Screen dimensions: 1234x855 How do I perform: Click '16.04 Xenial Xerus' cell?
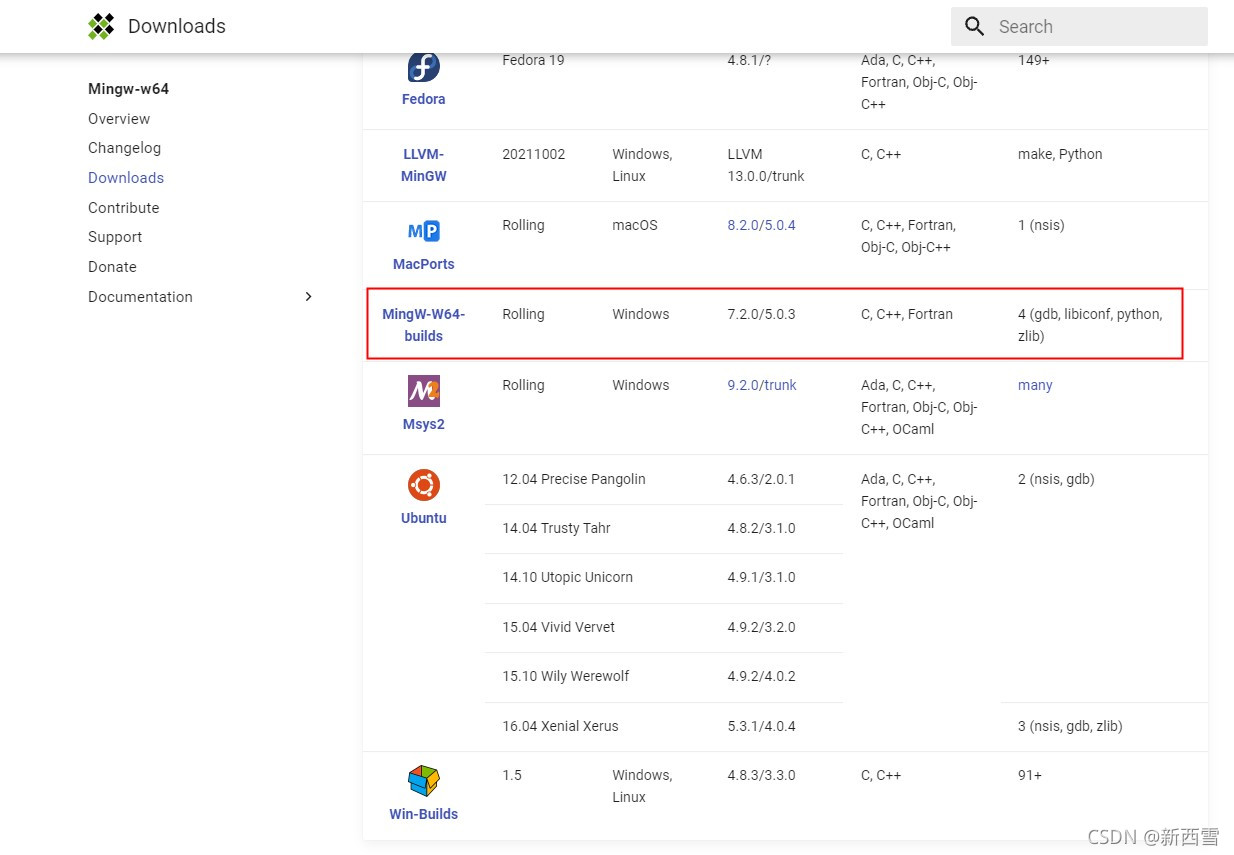click(560, 726)
